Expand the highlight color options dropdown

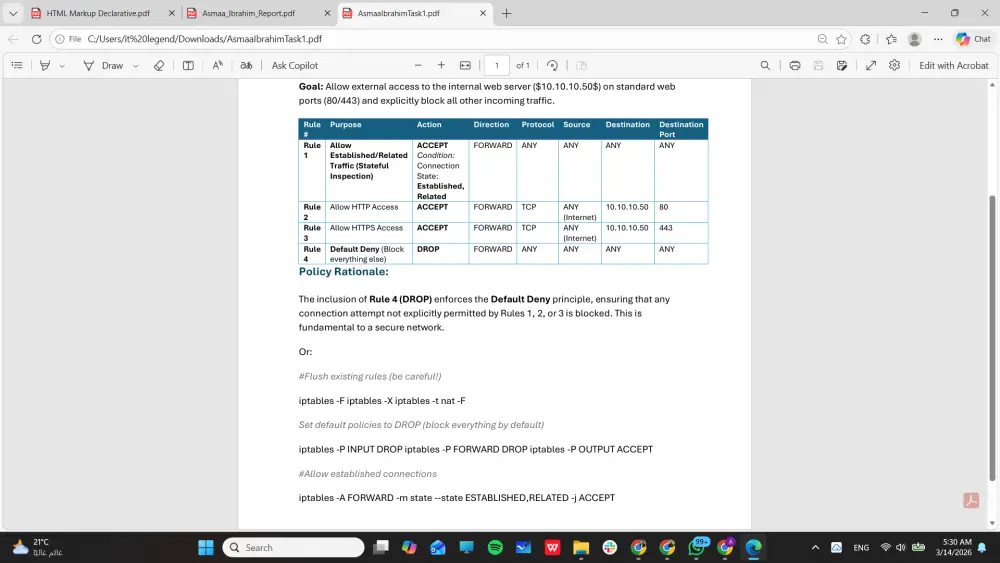[x=62, y=66]
